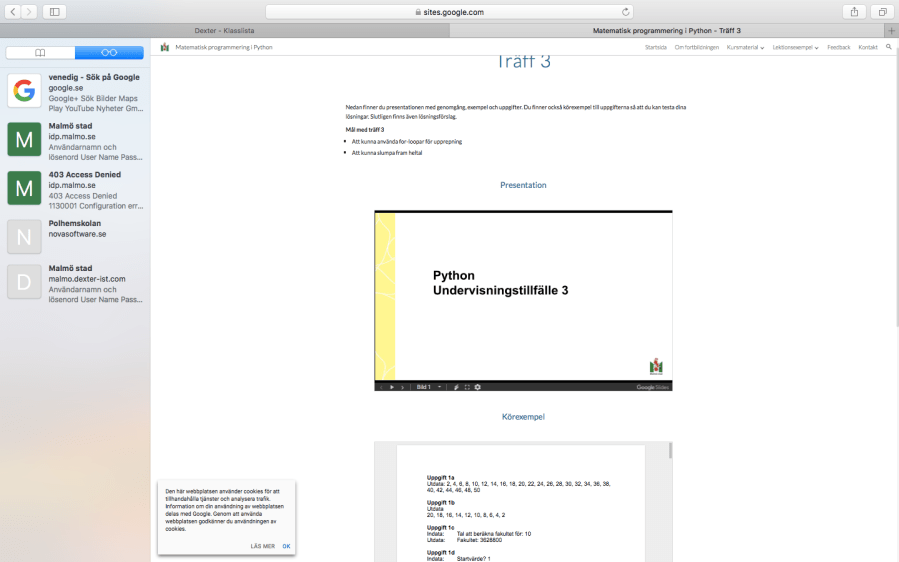Viewport: 899px width, 562px height.
Task: Open the site search magnifier icon
Action: [888, 47]
